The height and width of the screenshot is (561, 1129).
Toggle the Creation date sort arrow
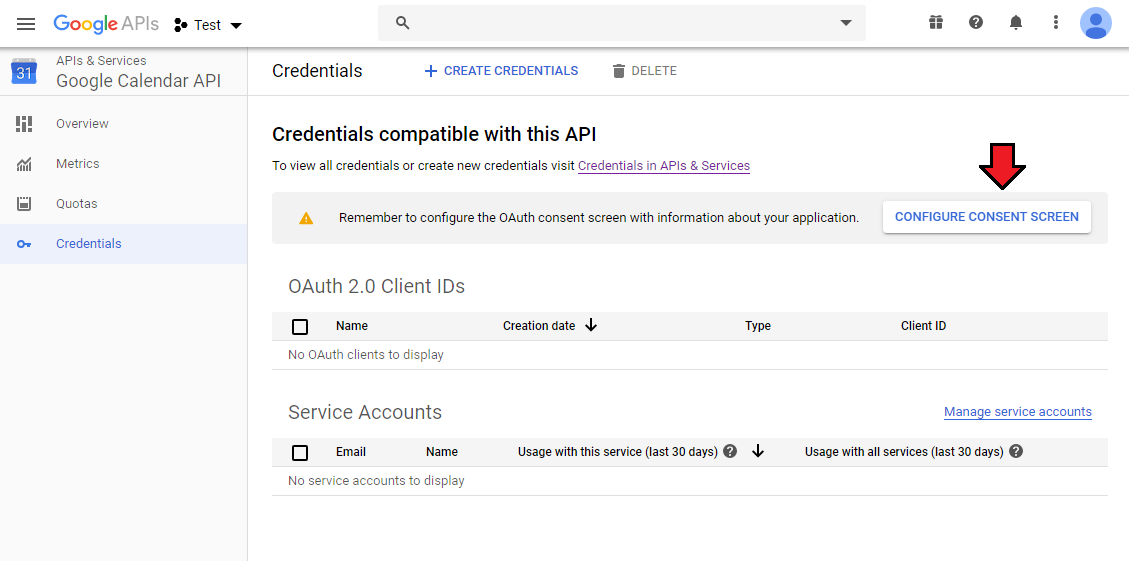click(x=591, y=326)
